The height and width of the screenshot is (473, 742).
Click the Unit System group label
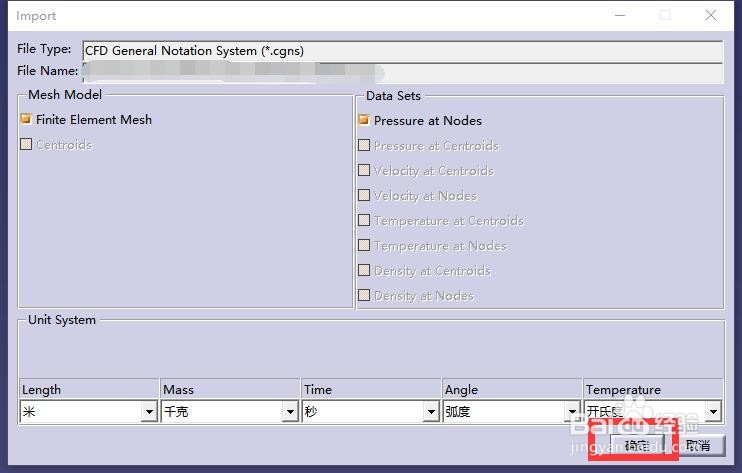tap(62, 320)
